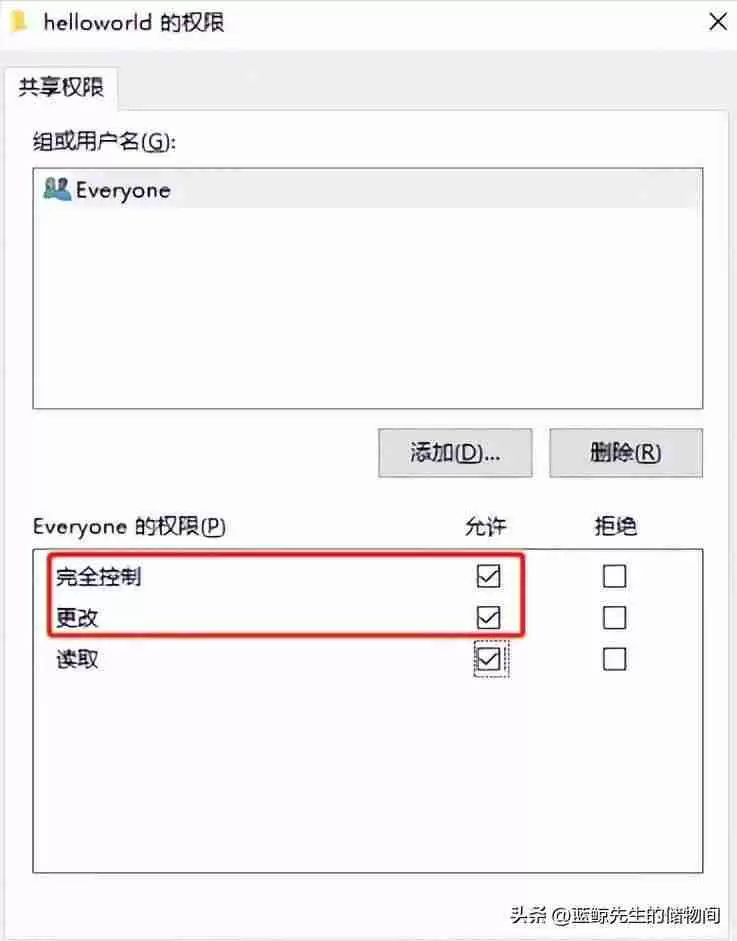737x941 pixels.
Task: Click the 允许 column header
Action: [x=487, y=526]
